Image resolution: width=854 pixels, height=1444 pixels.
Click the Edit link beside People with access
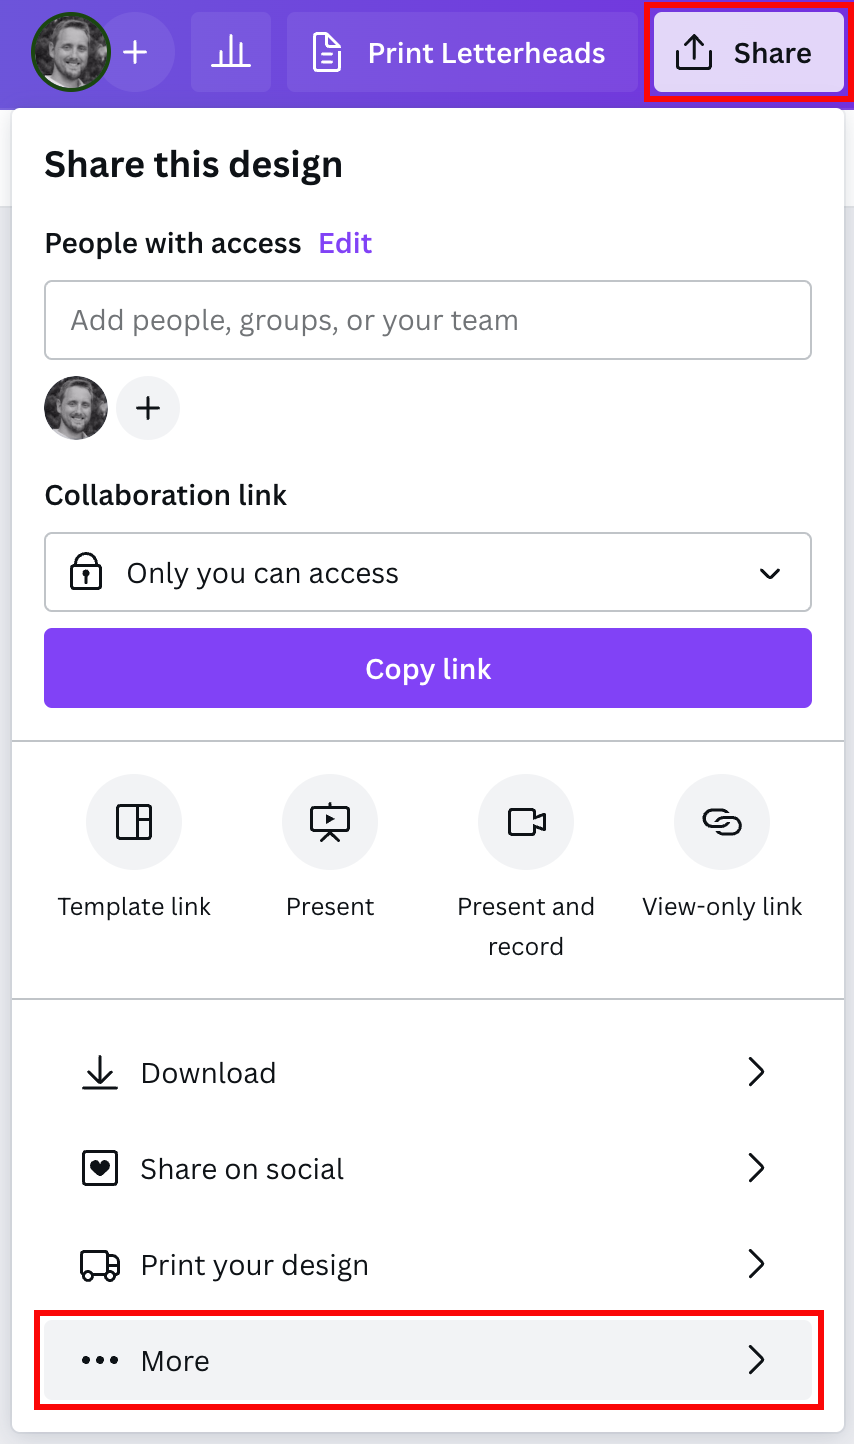pos(345,243)
